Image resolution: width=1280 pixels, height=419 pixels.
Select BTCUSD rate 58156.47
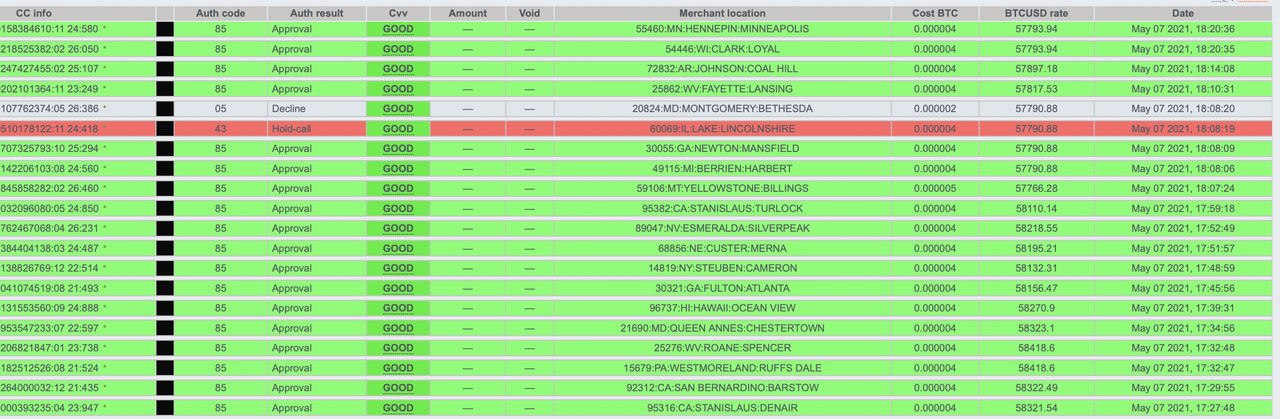click(x=1036, y=288)
